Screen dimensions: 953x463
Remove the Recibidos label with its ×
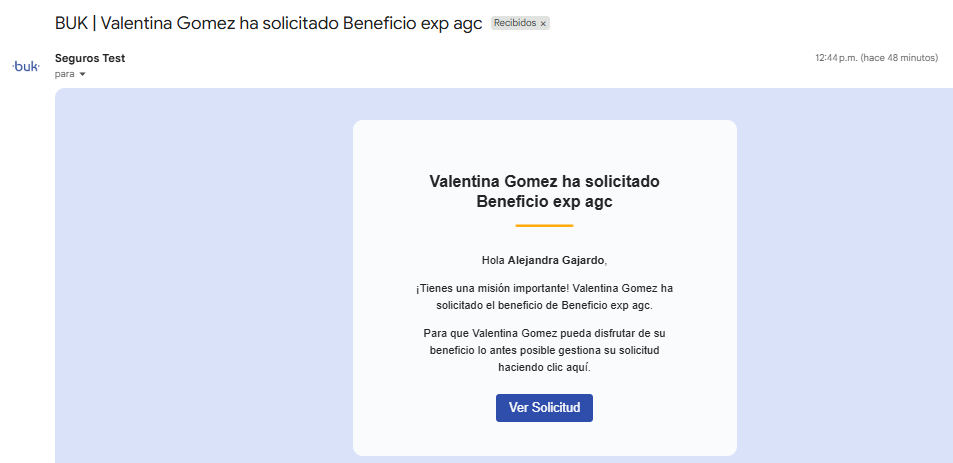543,23
